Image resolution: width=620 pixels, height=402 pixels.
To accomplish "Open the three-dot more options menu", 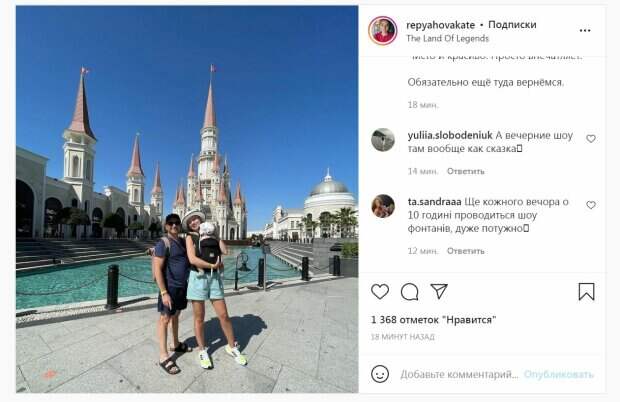I will (585, 30).
